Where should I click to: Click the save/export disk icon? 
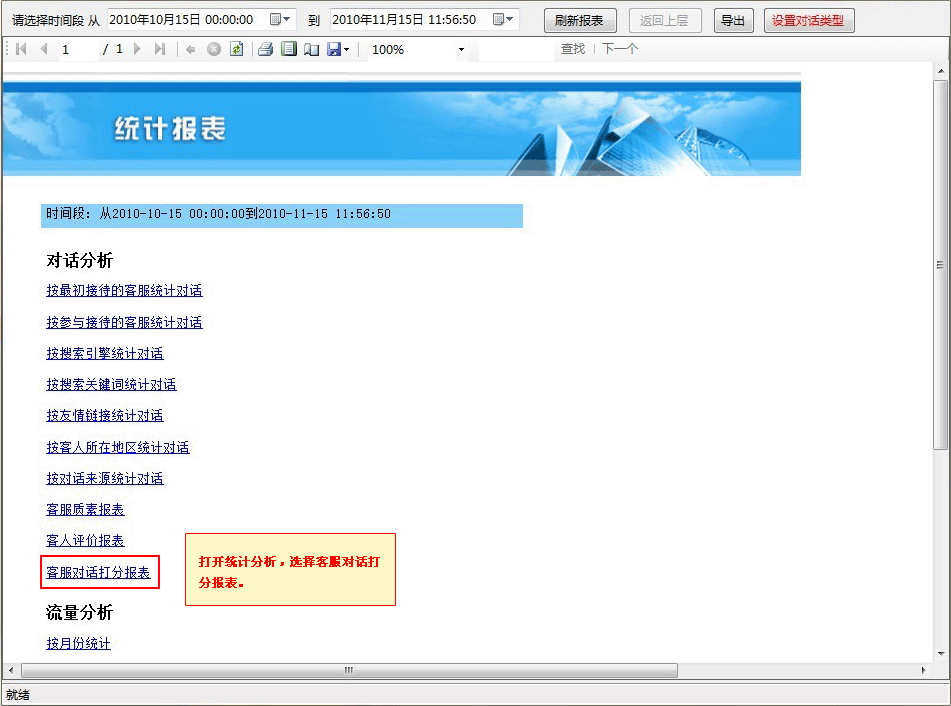[x=334, y=50]
